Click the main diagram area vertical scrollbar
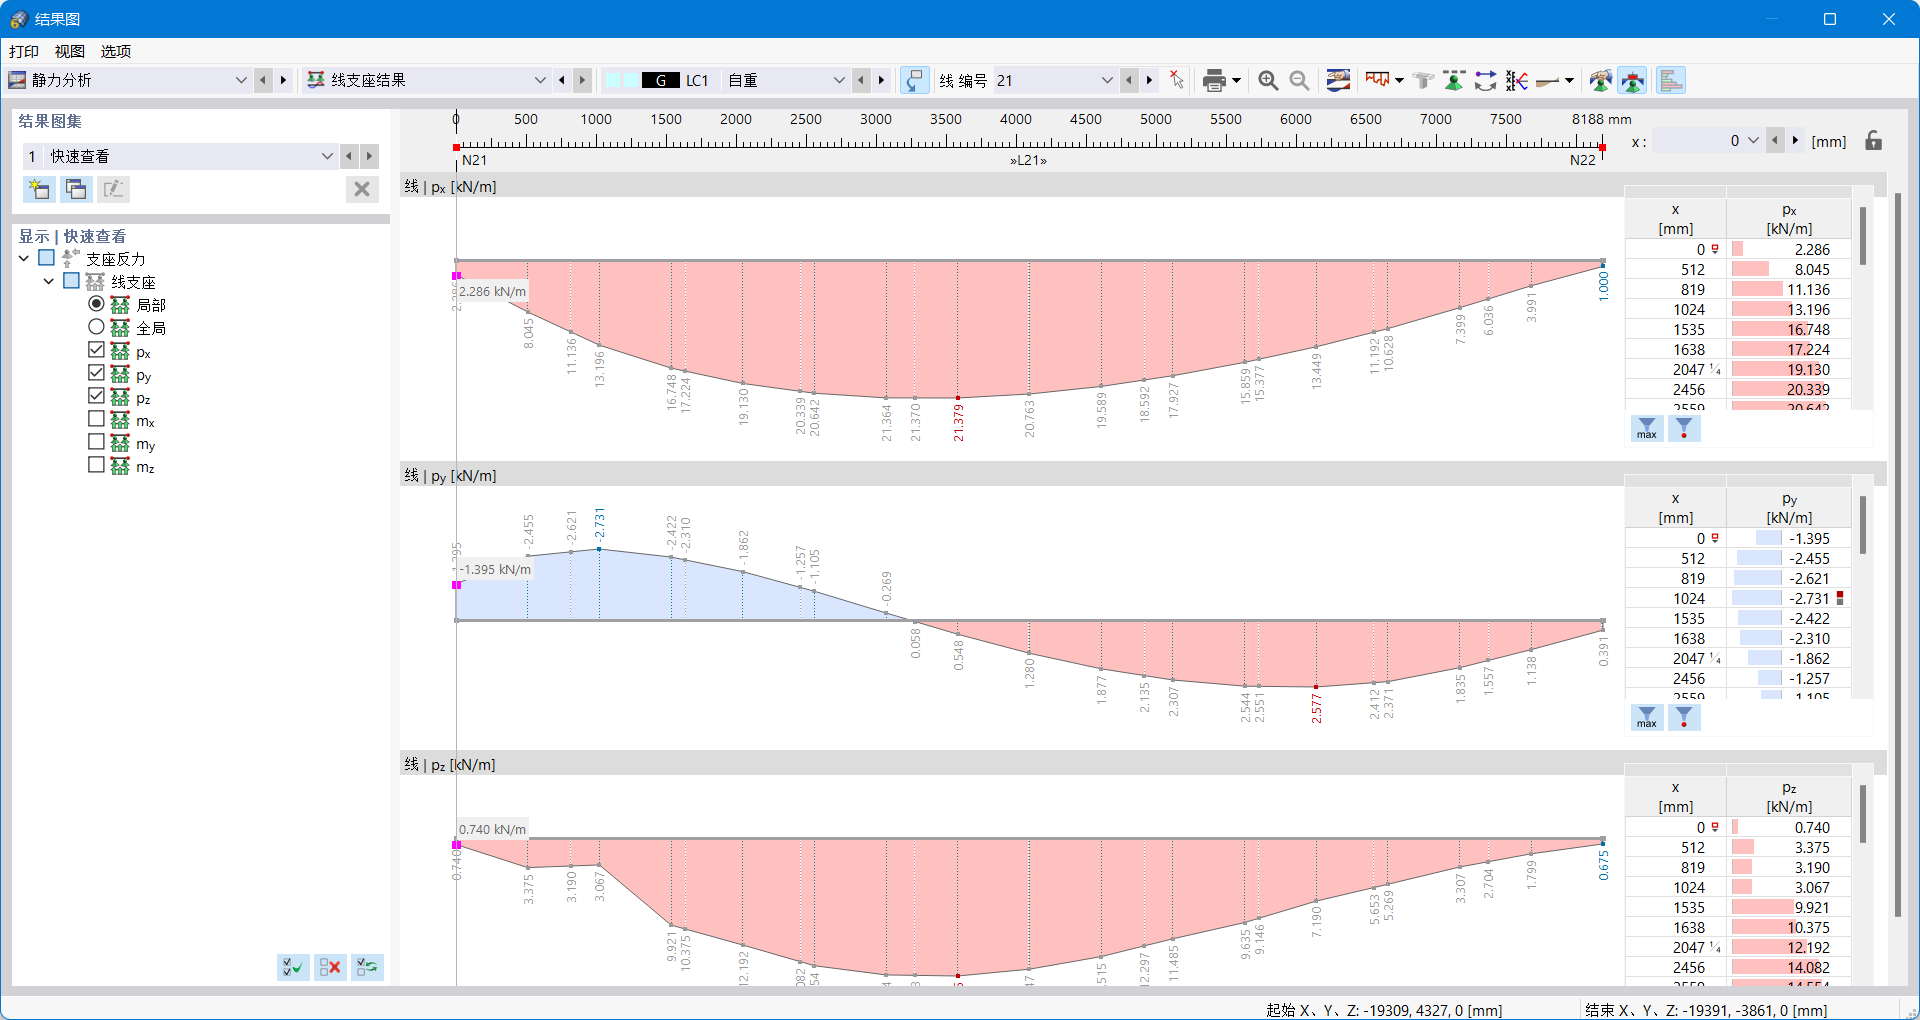Screen dimensions: 1920x1020 coord(1898,555)
